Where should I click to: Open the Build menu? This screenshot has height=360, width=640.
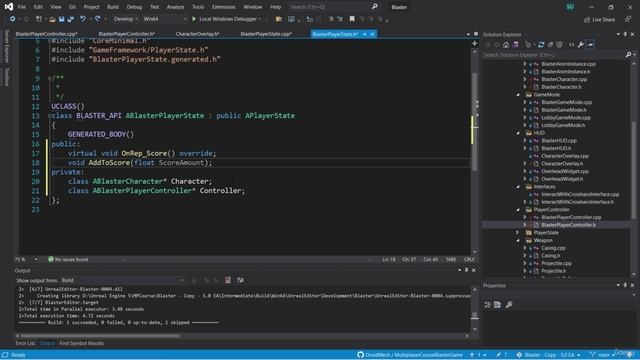113,7
